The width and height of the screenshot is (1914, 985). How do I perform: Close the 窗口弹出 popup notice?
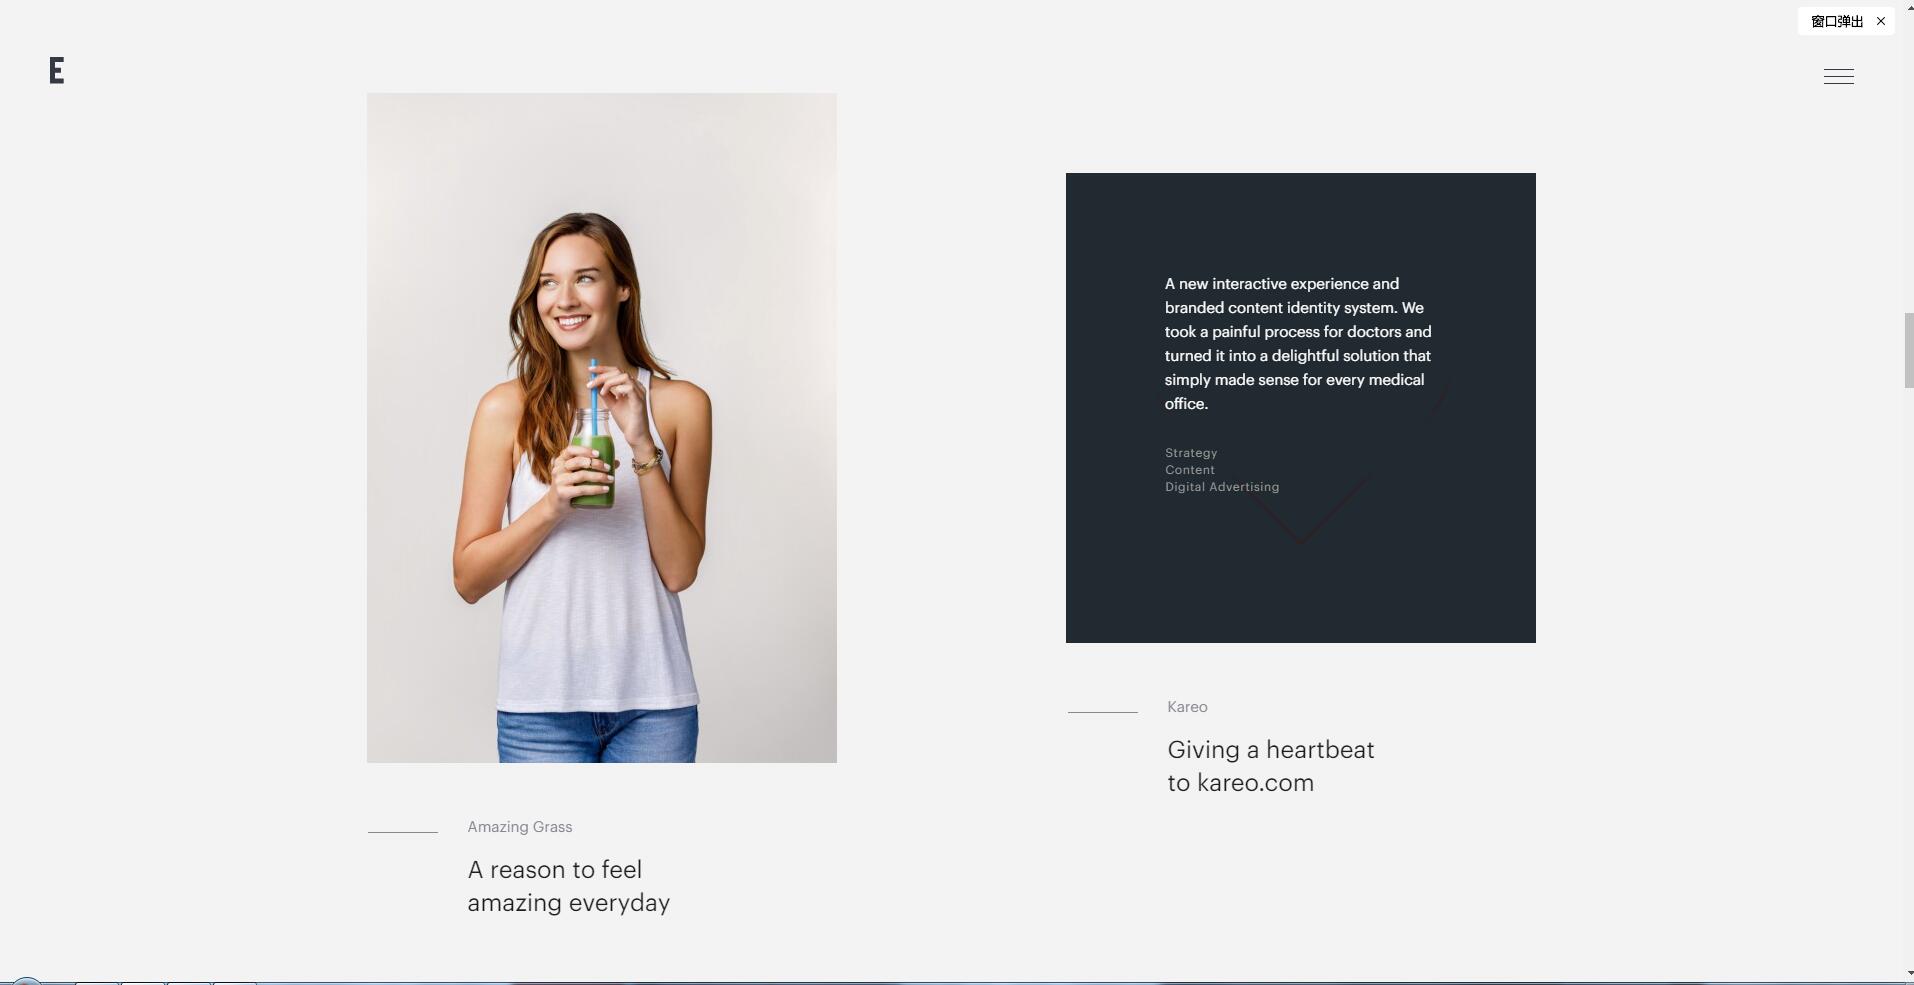tap(1880, 21)
